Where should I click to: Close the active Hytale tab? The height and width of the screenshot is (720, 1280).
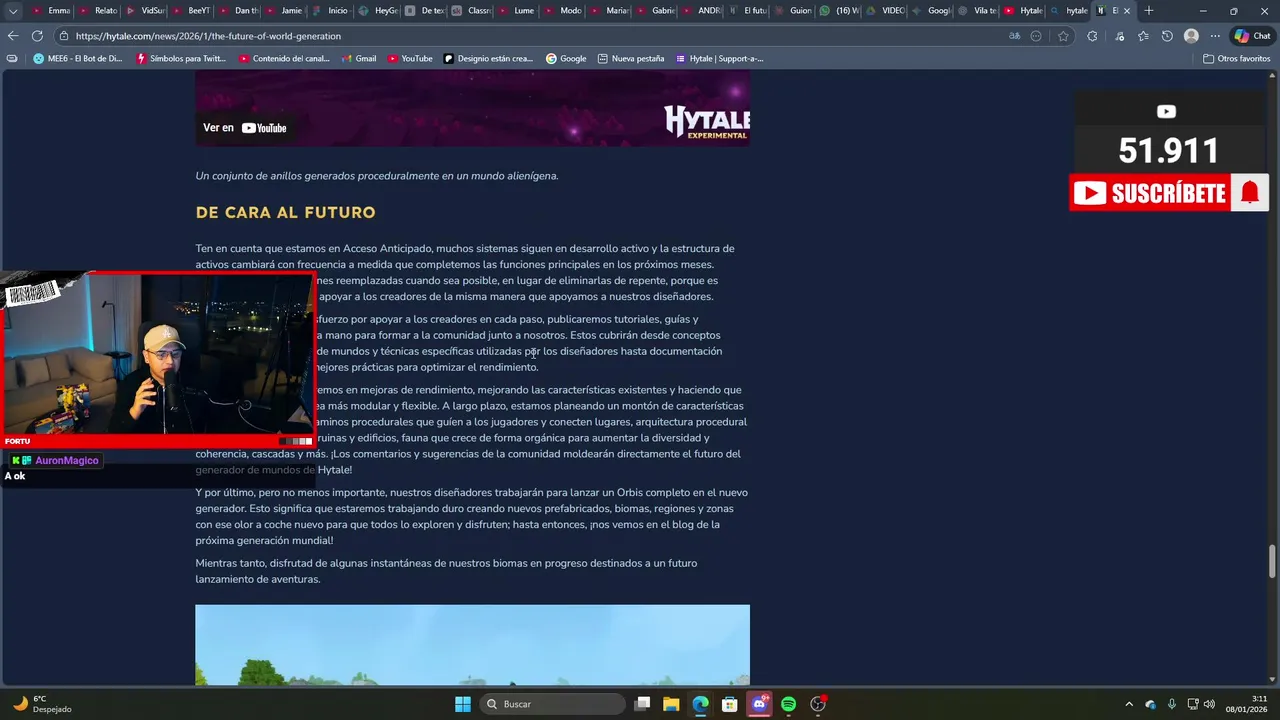(1128, 11)
